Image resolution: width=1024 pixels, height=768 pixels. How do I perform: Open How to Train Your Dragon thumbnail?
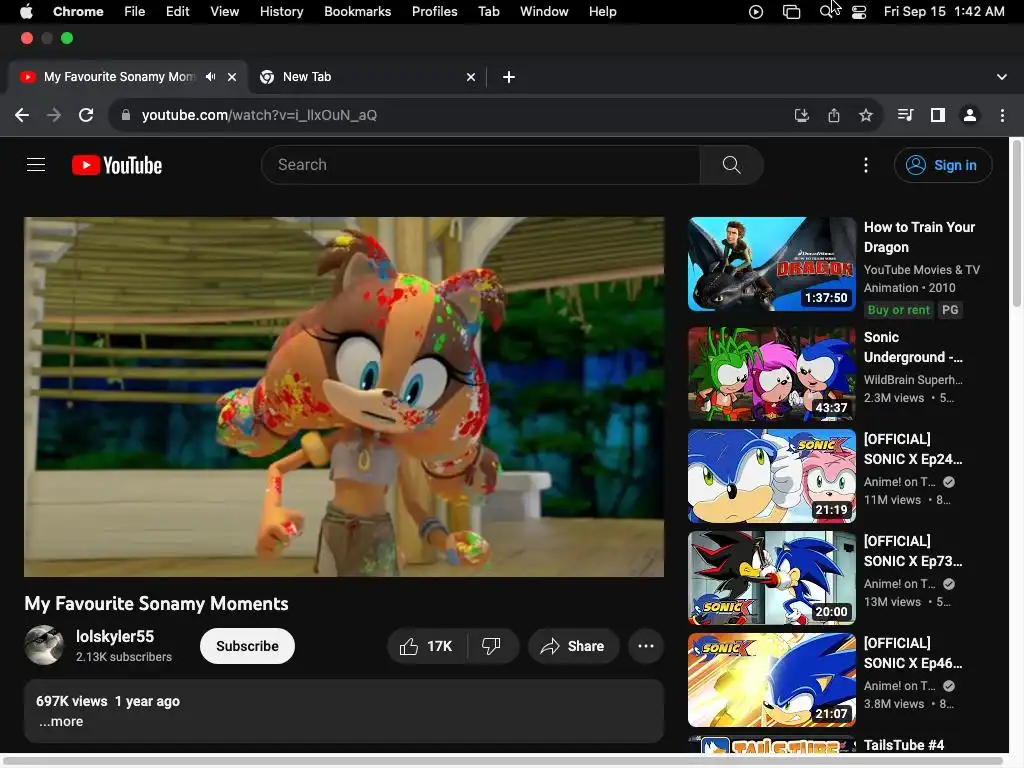click(x=772, y=264)
